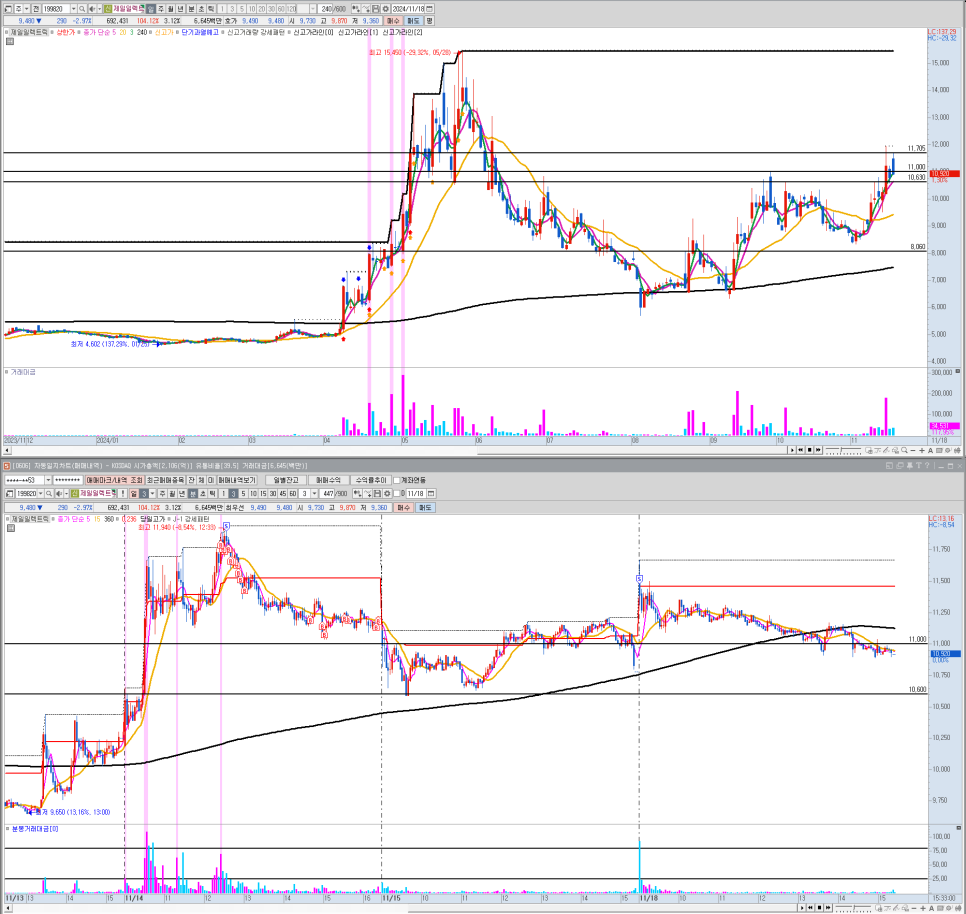Open the 수익률추이 tab
The width and height of the screenshot is (966, 914).
tap(371, 480)
